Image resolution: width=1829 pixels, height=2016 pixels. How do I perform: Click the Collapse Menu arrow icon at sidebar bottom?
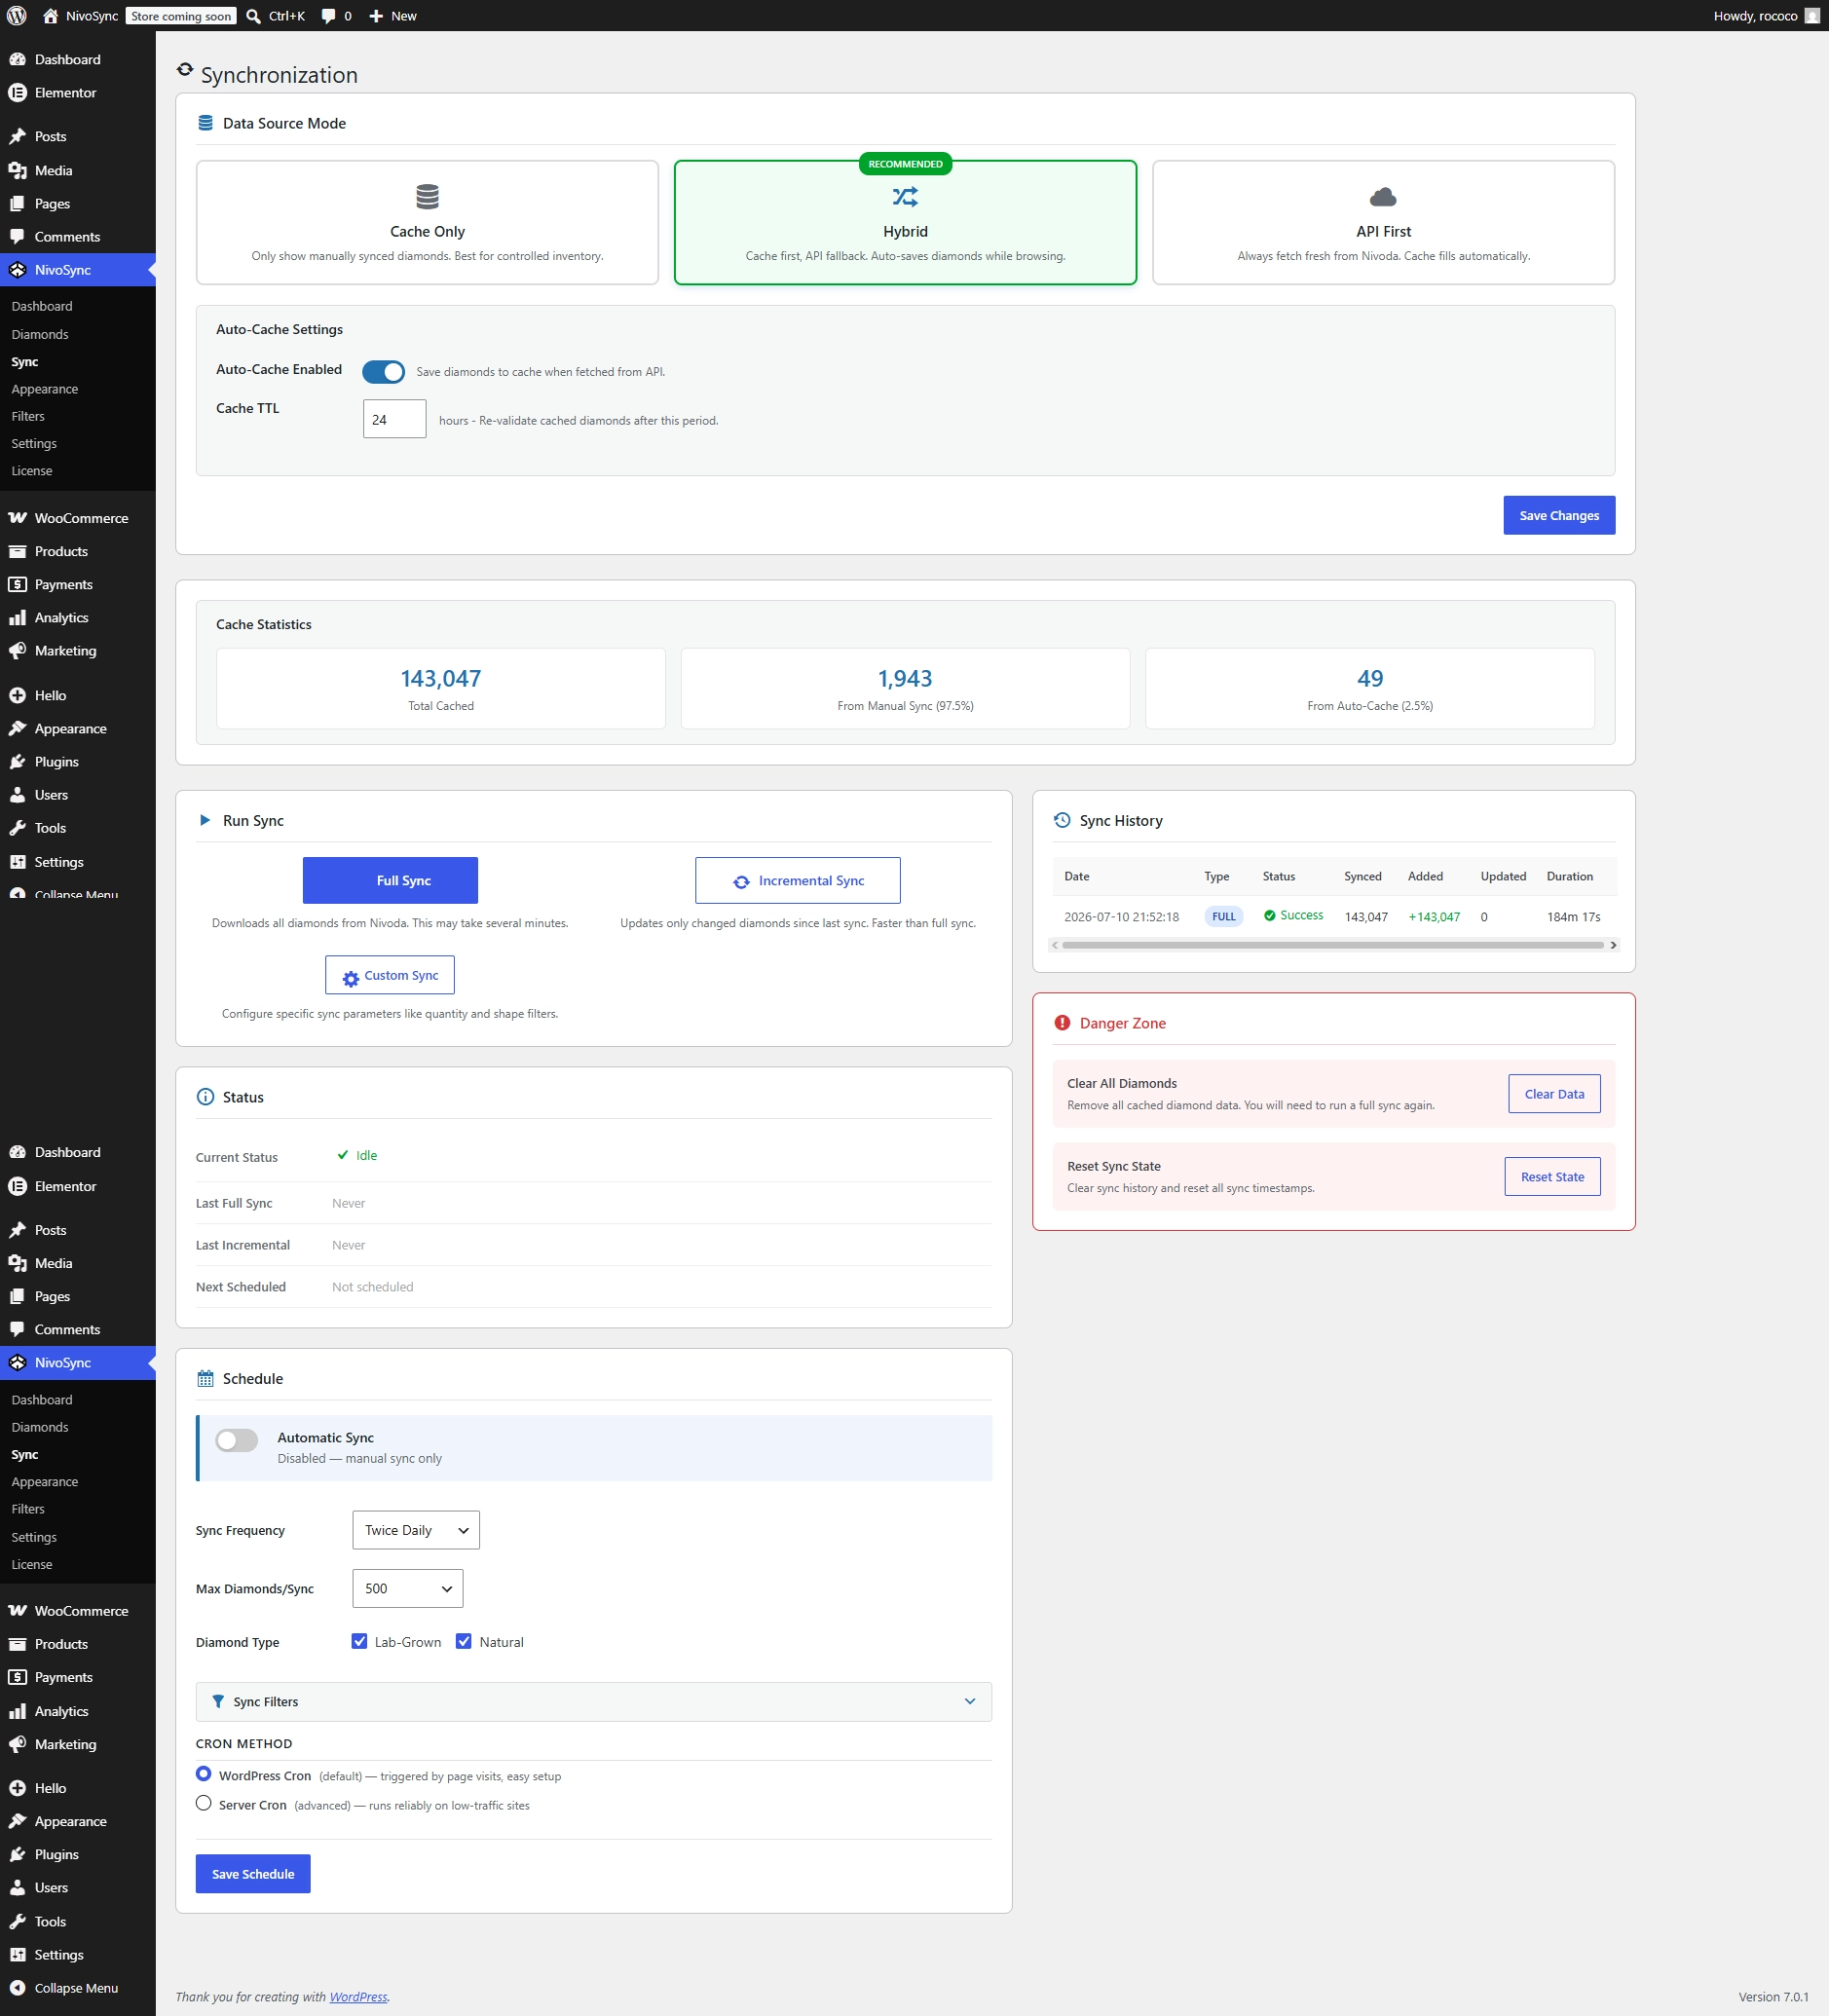click(17, 1988)
